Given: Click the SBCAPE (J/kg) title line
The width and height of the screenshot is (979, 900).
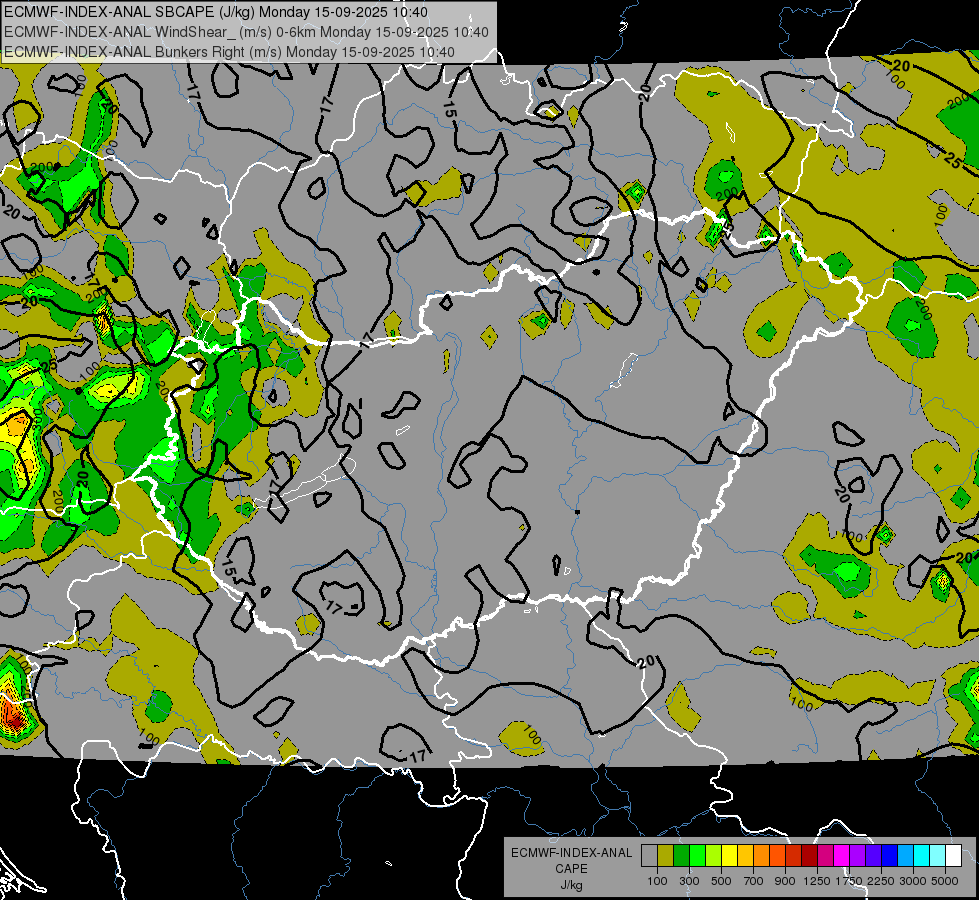Looking at the screenshot, I should (215, 12).
